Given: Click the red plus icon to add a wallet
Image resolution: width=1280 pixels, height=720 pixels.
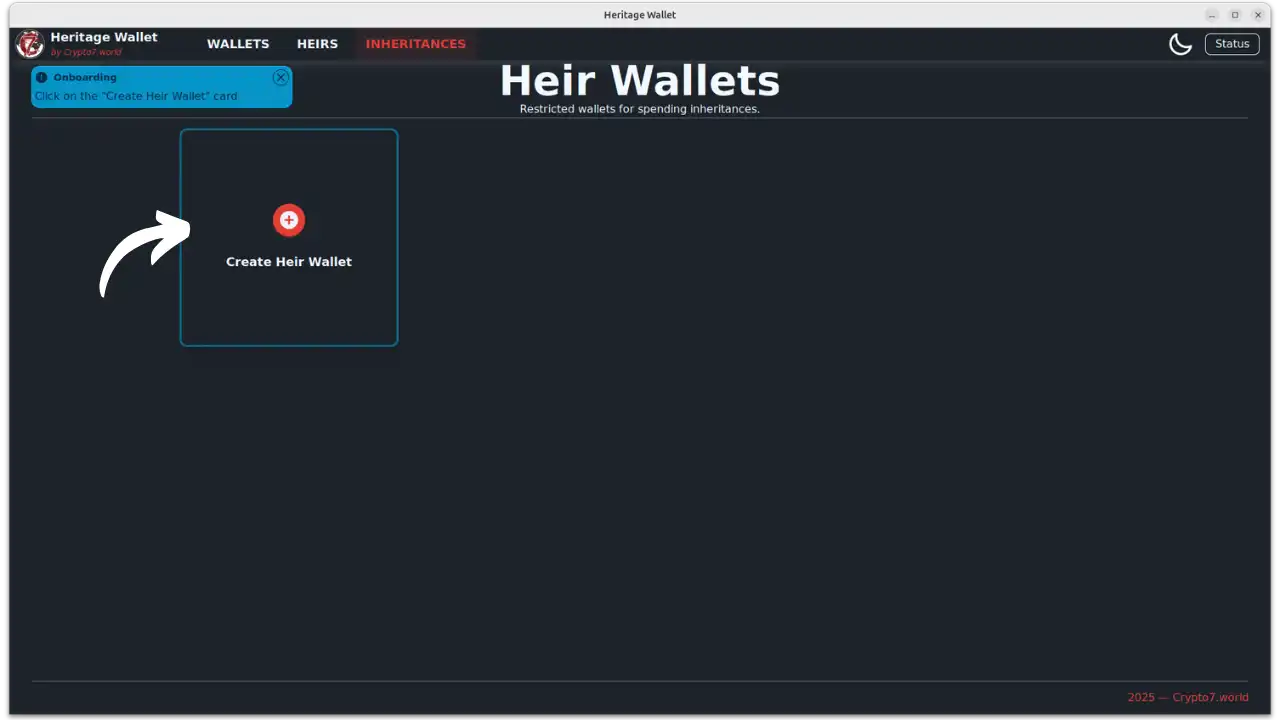Looking at the screenshot, I should [x=289, y=220].
